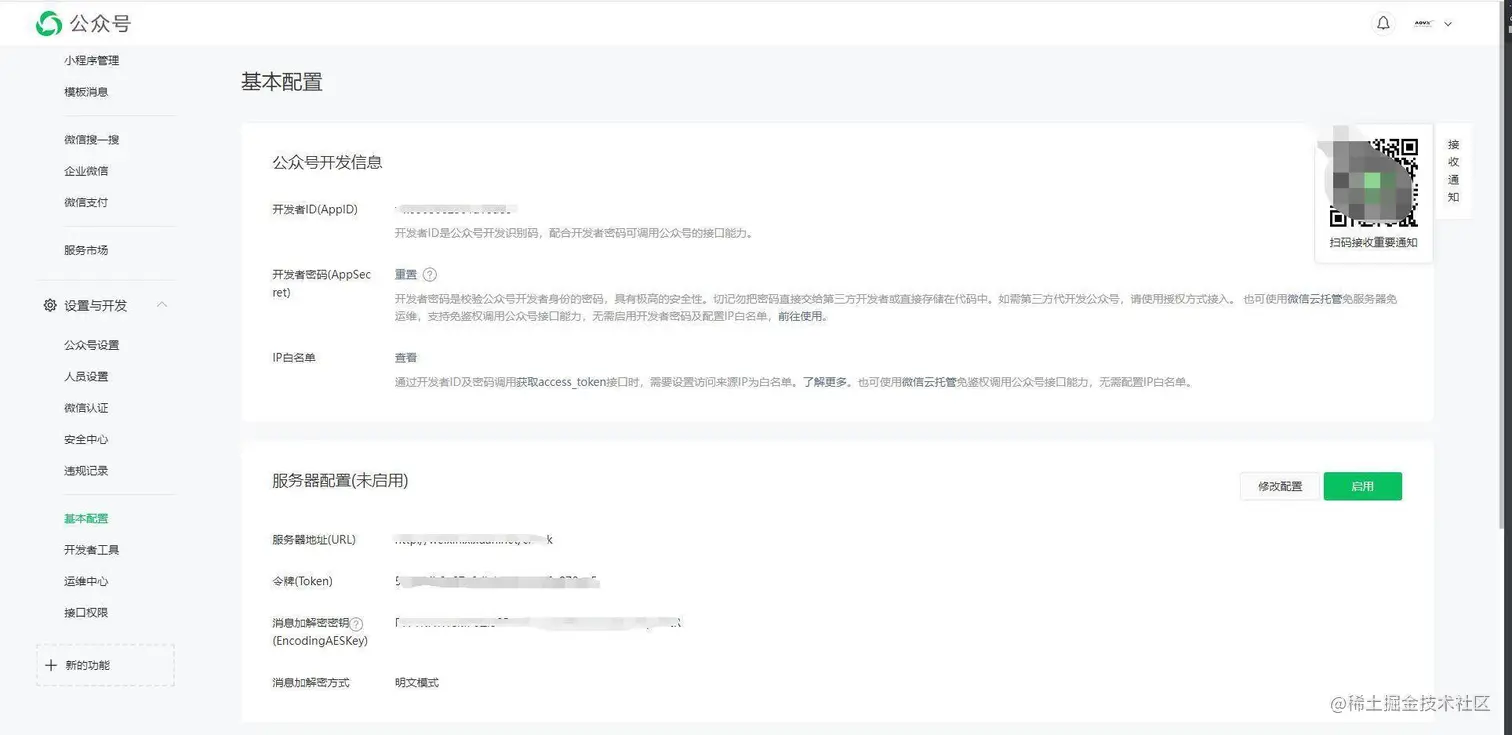Click the 公众号开发信息 section title
1512x735 pixels.
(x=327, y=162)
